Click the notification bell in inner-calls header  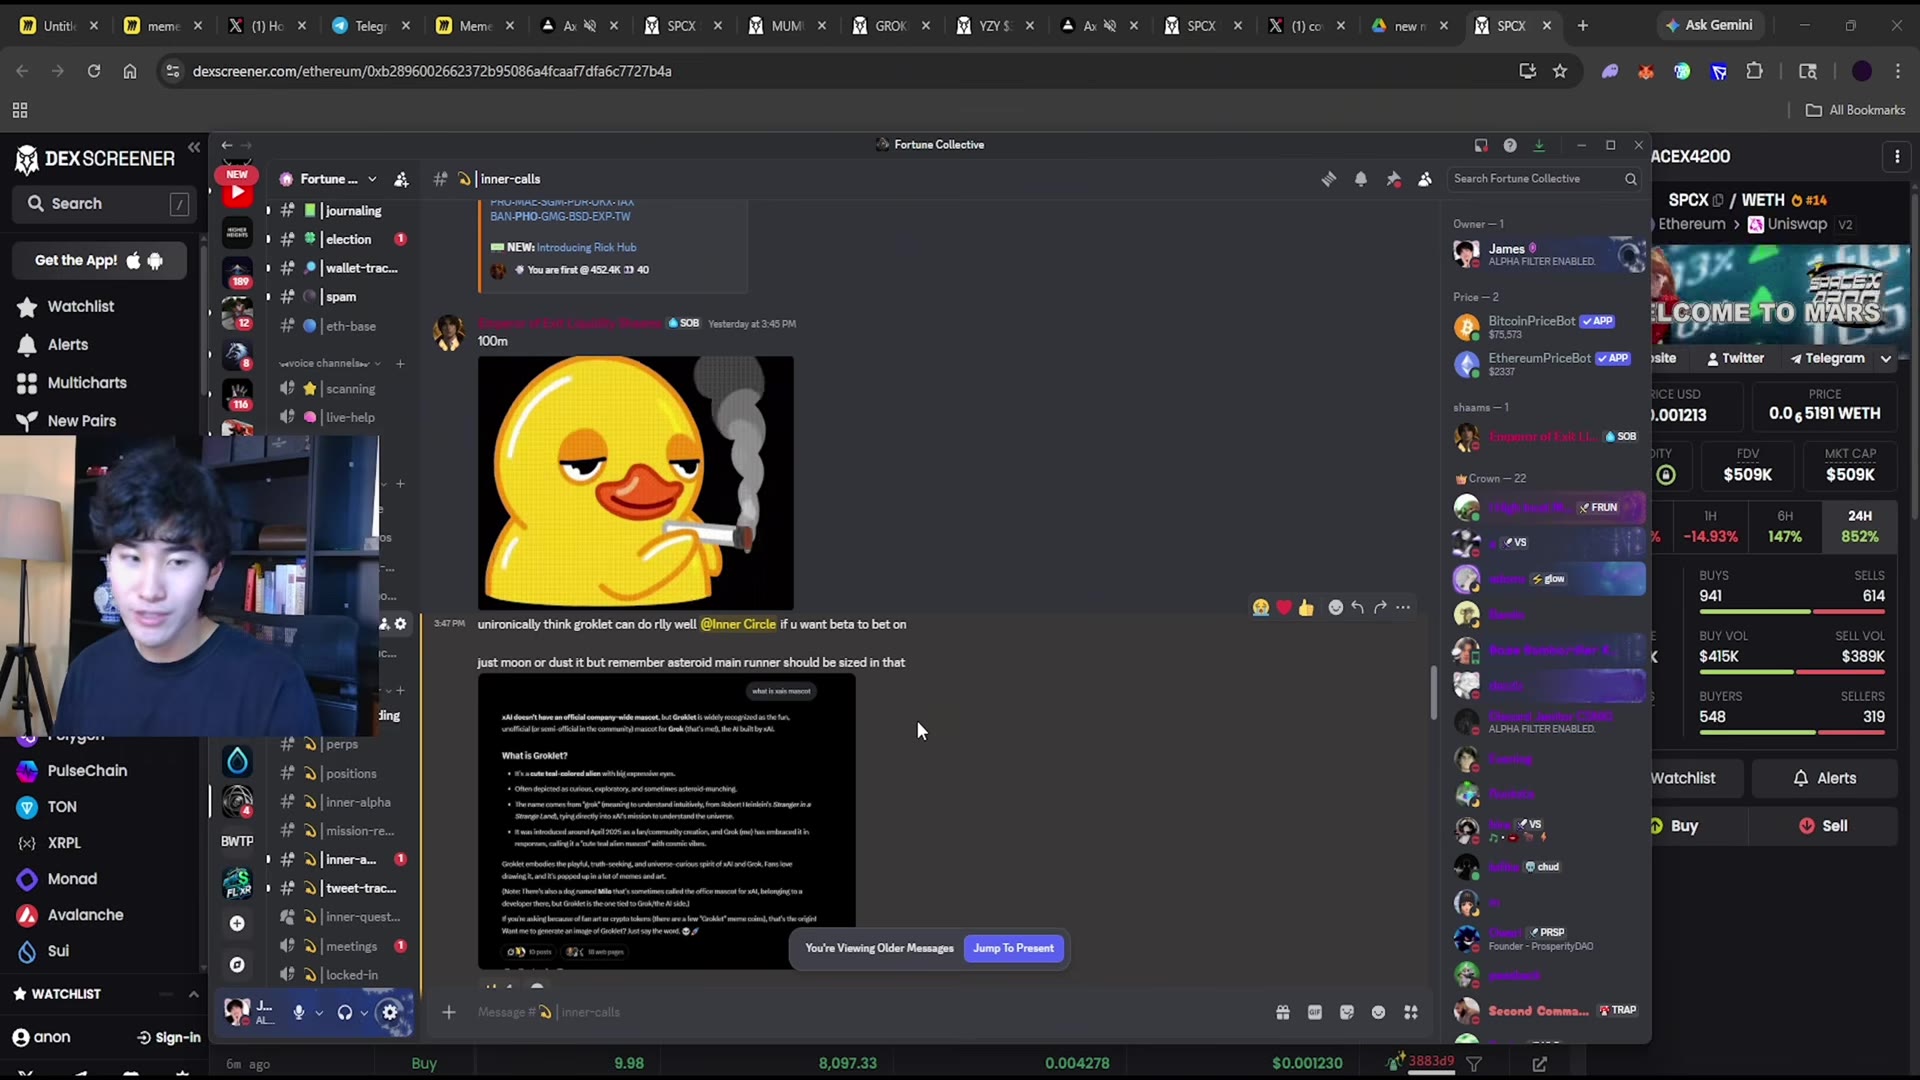point(1361,179)
